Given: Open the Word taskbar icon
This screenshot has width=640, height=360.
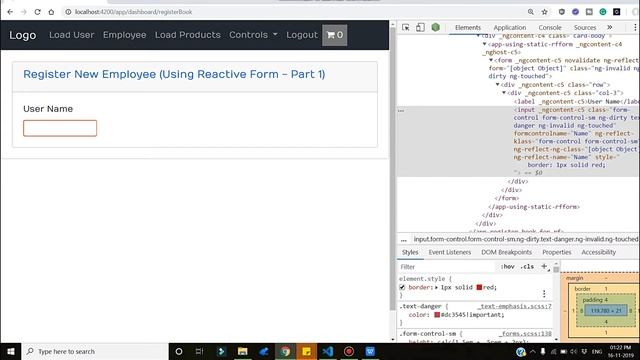Looking at the screenshot, I should [370, 351].
